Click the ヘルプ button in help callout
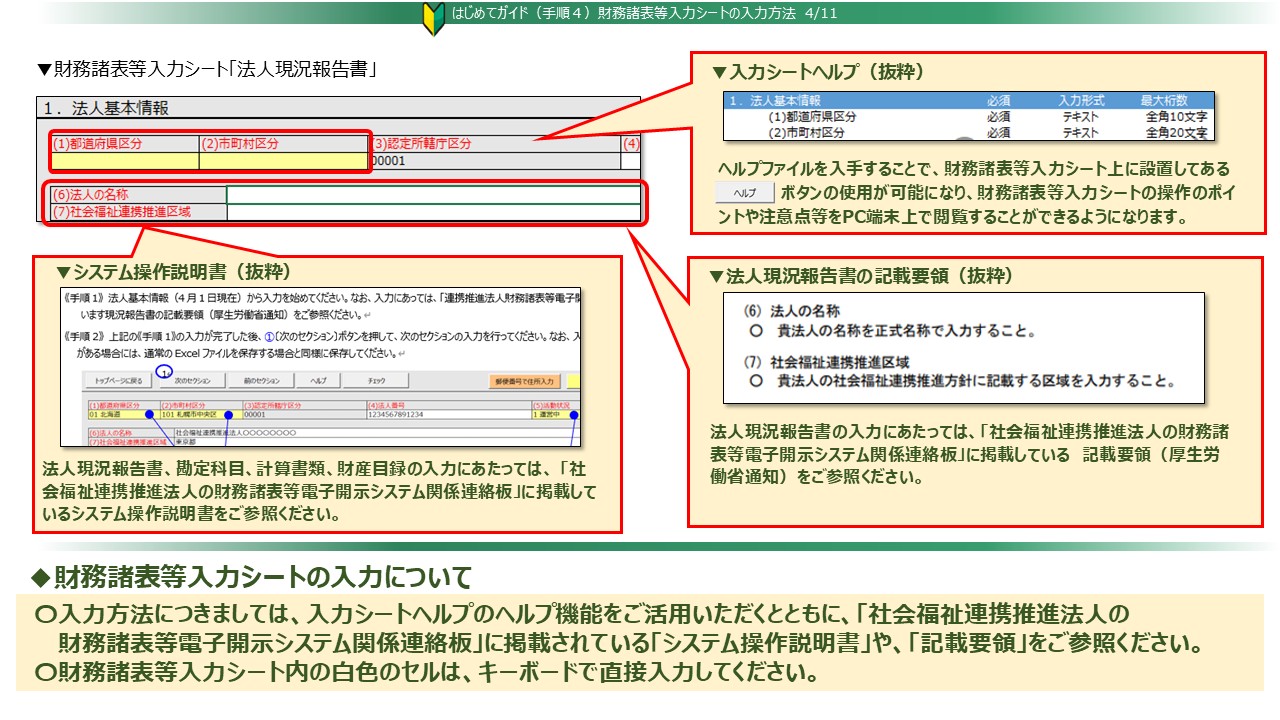Viewport: 1280px width, 720px height. tap(745, 193)
